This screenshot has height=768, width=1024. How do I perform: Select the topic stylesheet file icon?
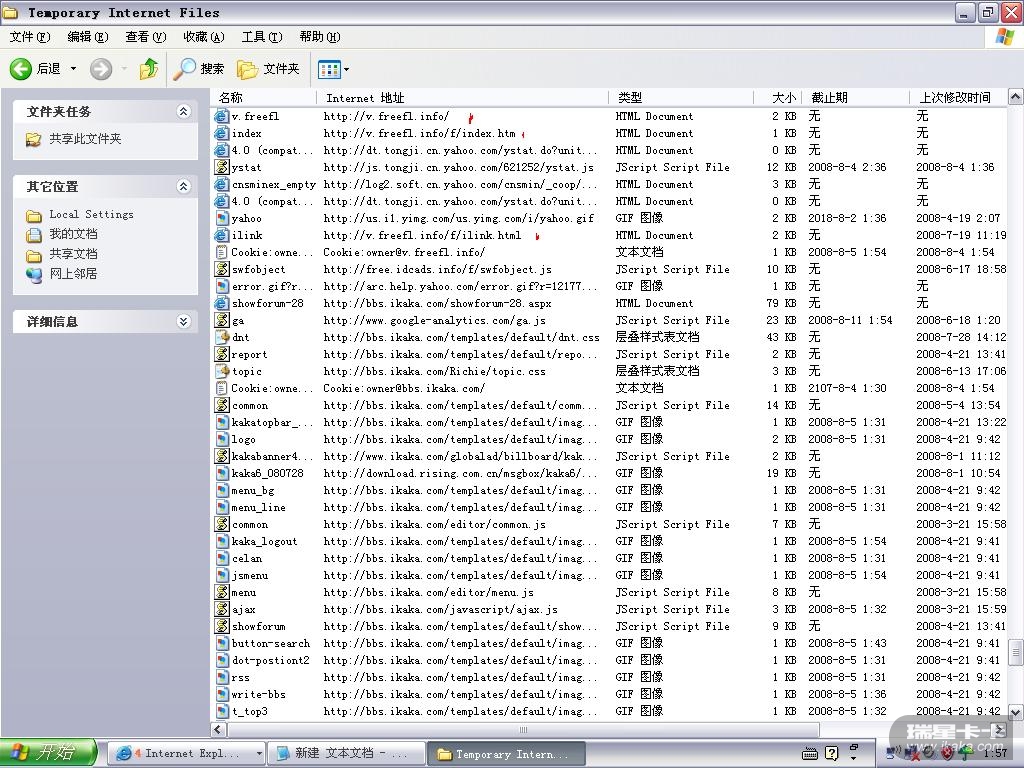pos(222,371)
